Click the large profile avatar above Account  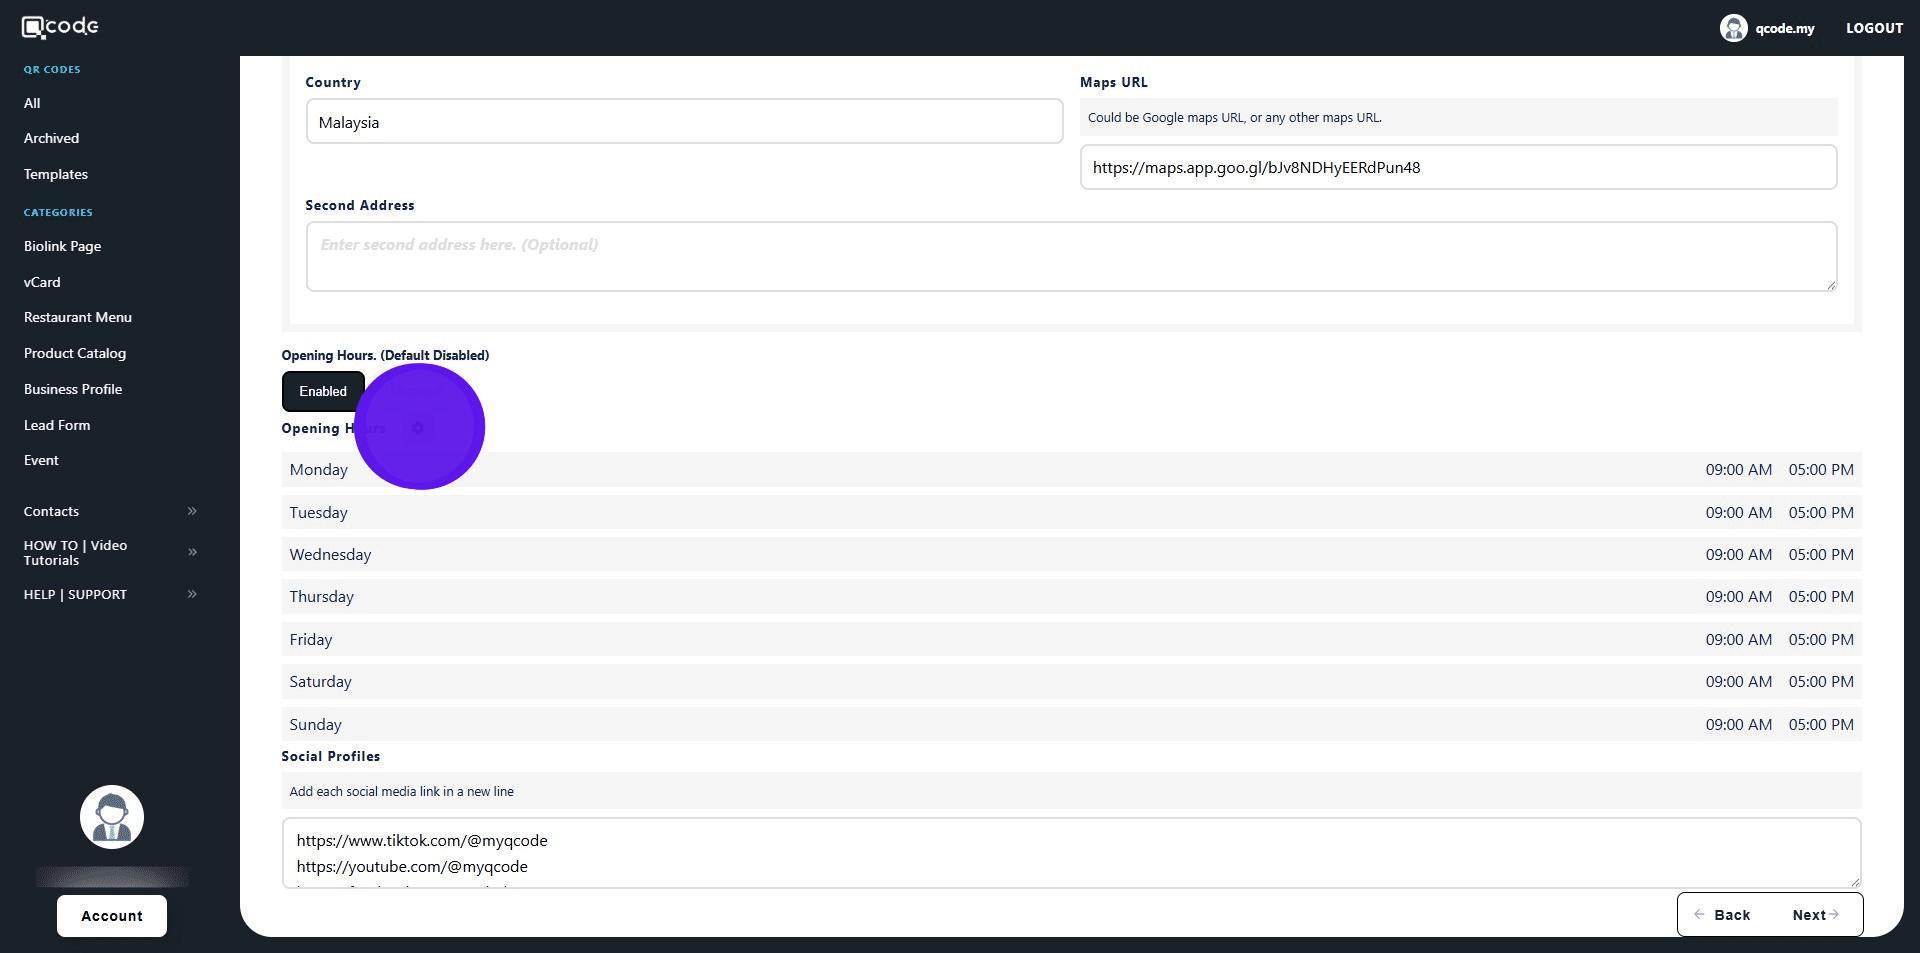[x=112, y=817]
